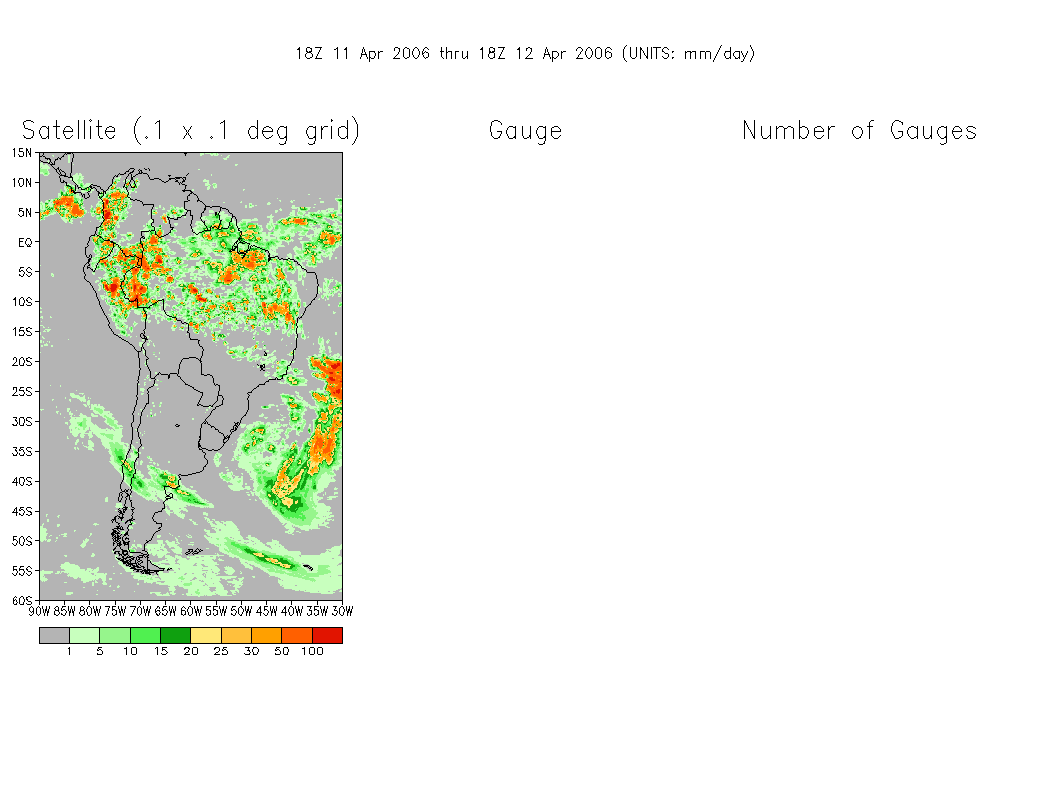The height and width of the screenshot is (800, 1050).
Task: Click the date range title text
Action: [525, 54]
